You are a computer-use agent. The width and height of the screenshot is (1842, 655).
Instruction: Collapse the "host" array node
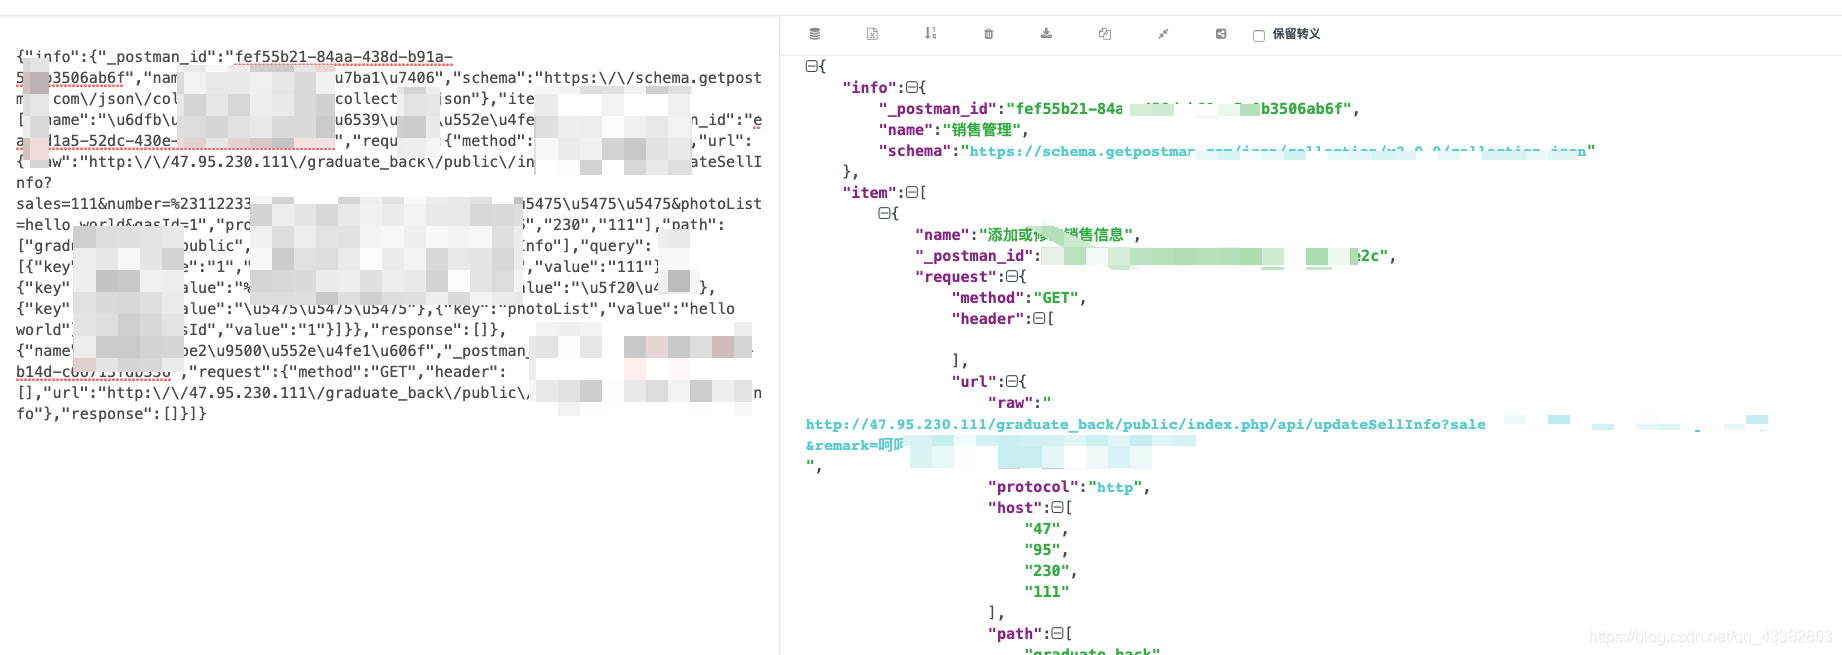pos(1057,508)
